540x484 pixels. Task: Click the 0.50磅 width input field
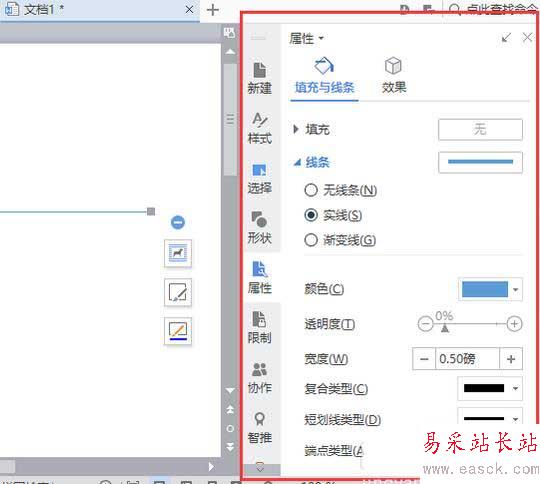coord(467,359)
